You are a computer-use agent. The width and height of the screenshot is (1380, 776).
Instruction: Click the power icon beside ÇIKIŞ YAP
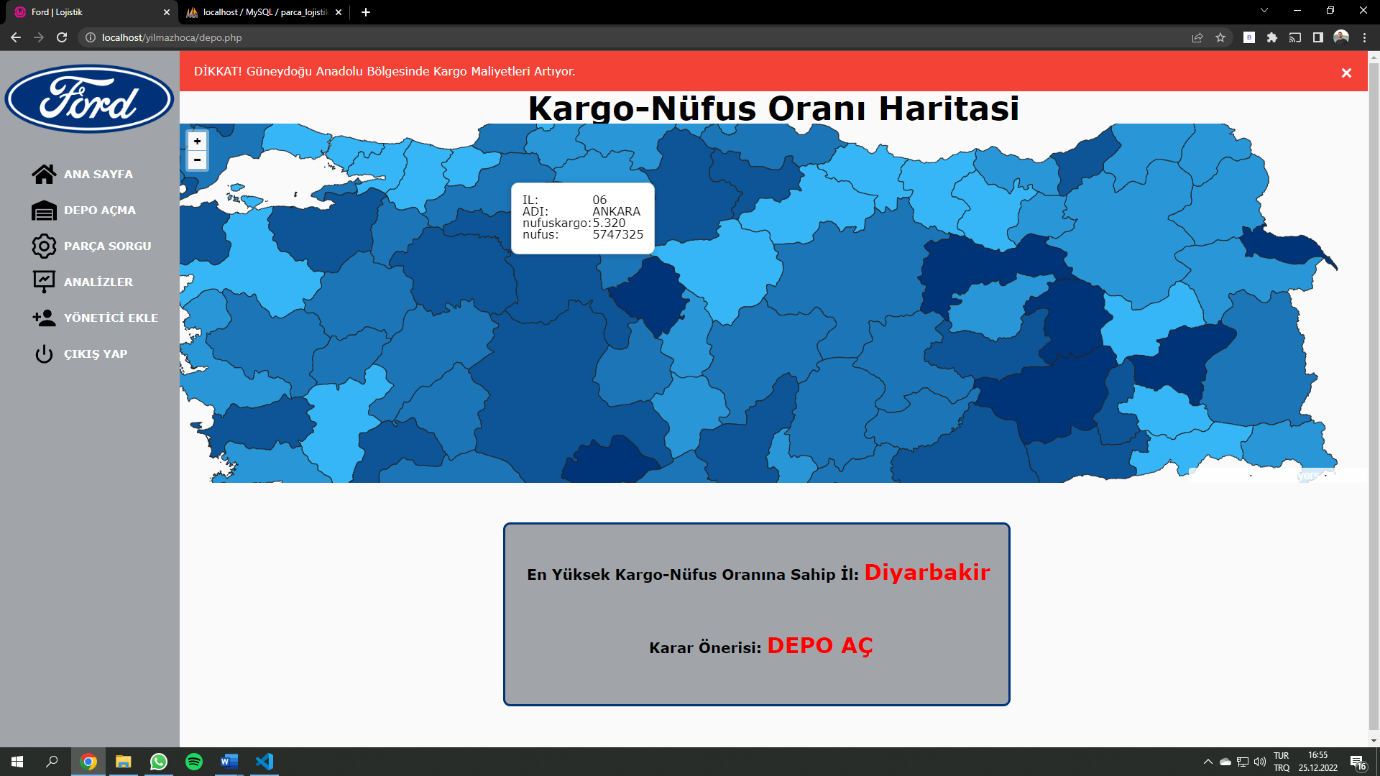[x=44, y=354]
